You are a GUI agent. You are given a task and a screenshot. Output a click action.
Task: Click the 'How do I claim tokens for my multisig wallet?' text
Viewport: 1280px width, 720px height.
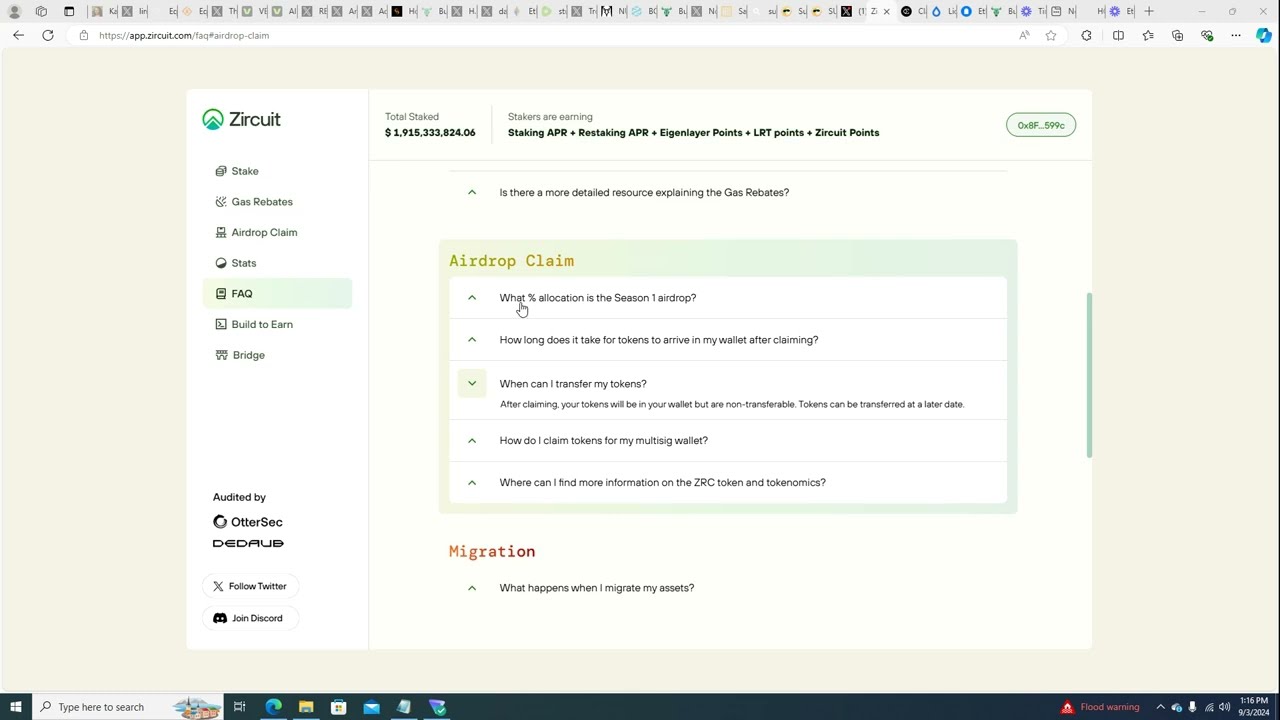click(604, 441)
